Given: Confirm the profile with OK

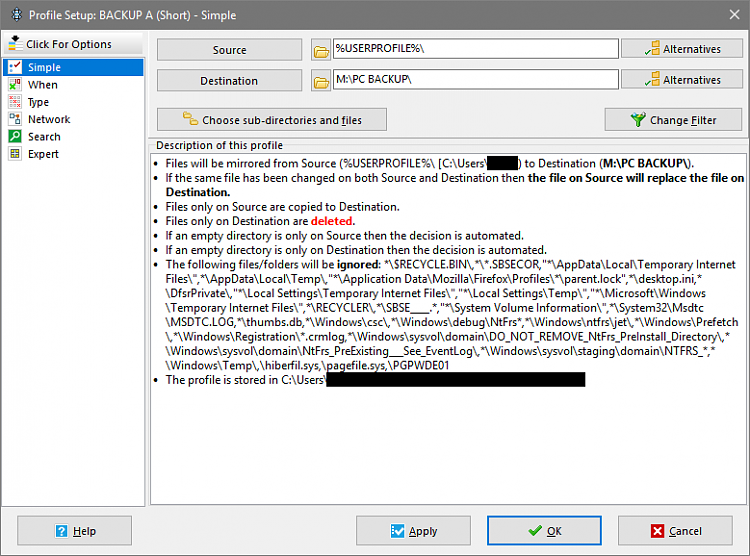Looking at the screenshot, I should coord(544,531).
